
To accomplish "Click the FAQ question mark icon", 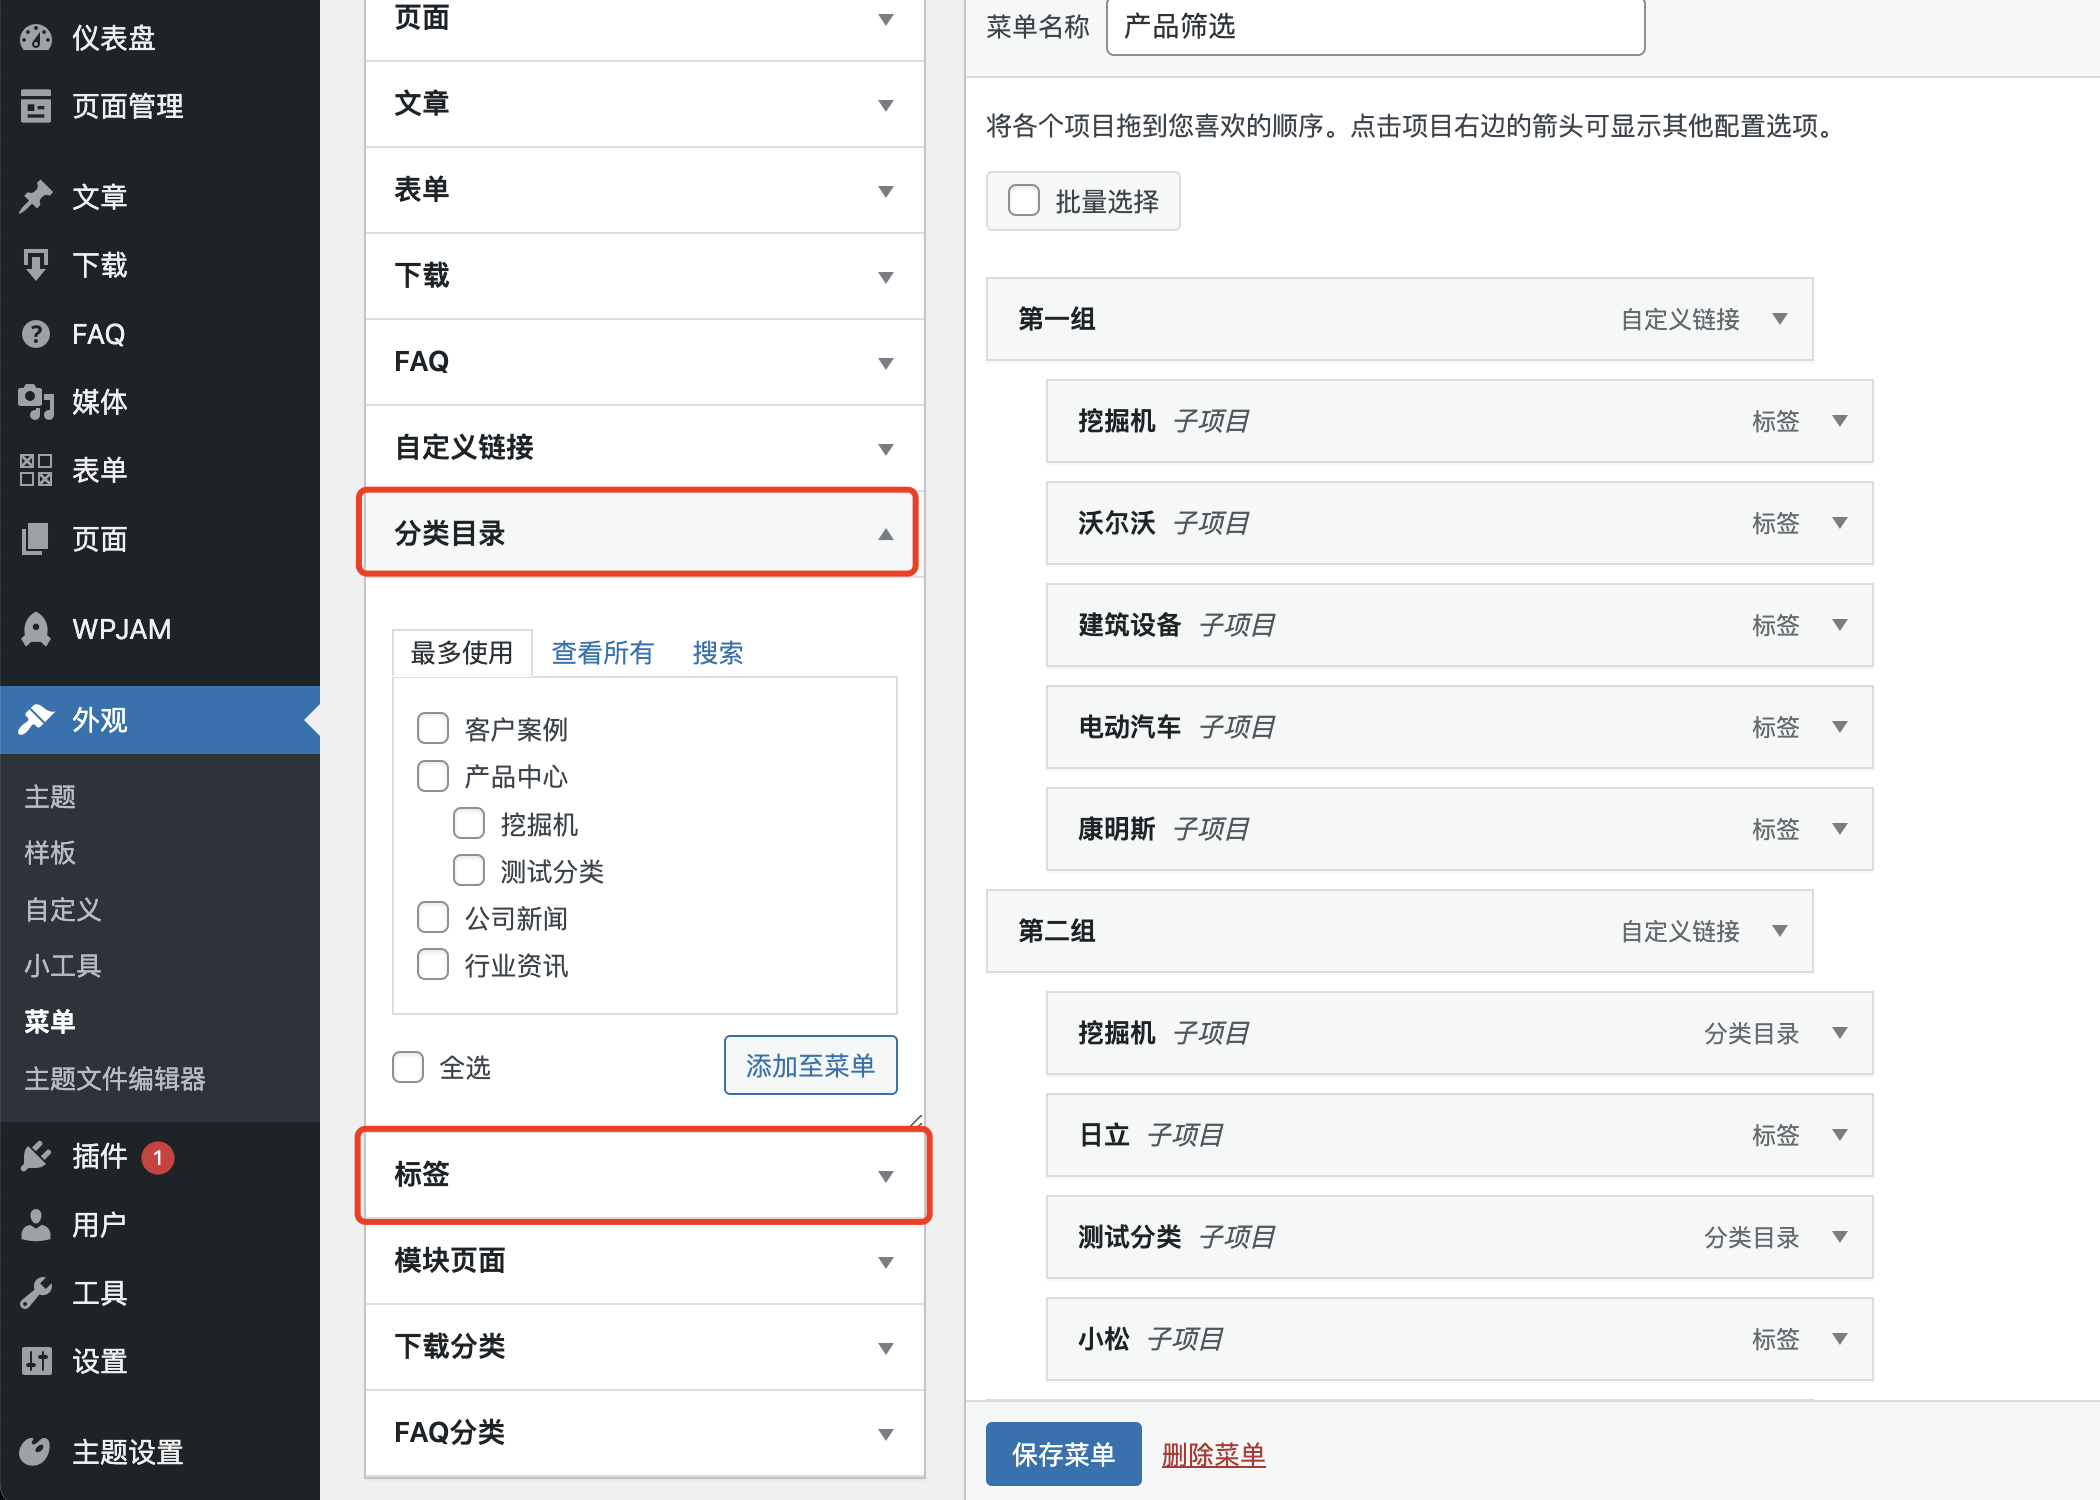I will pos(36,334).
